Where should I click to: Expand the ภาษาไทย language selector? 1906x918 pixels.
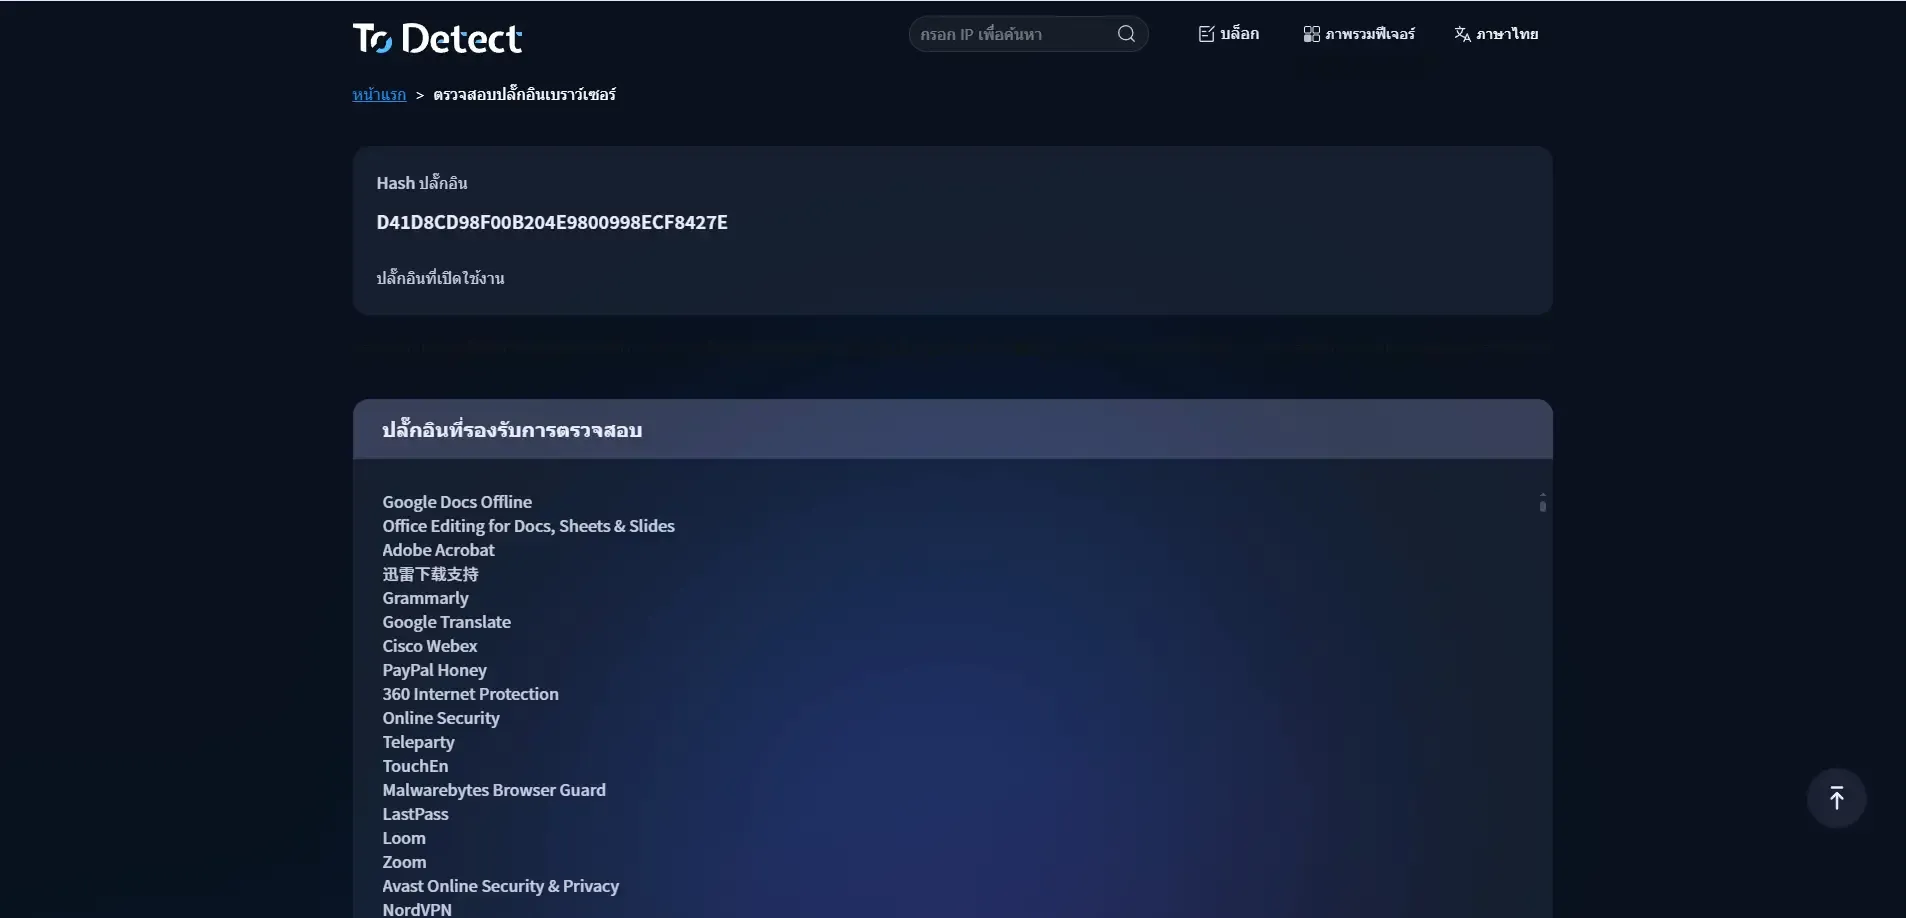click(1496, 34)
